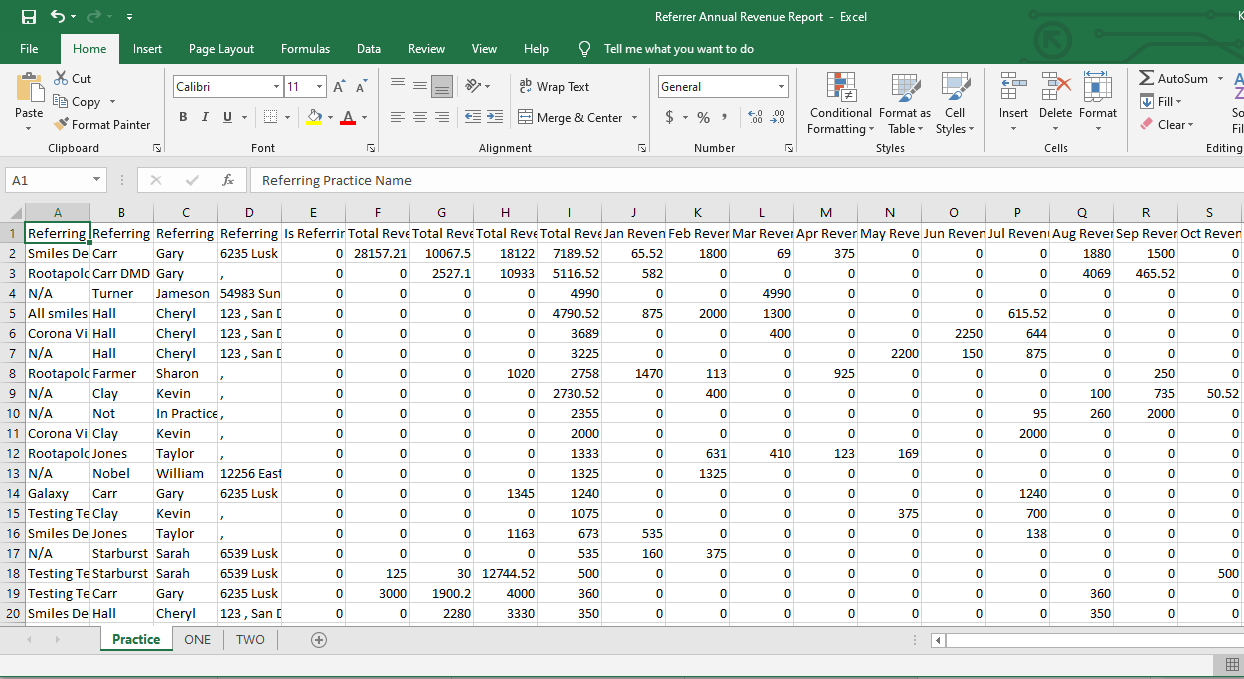
Task: Click the AutoSum button
Action: tap(1174, 78)
